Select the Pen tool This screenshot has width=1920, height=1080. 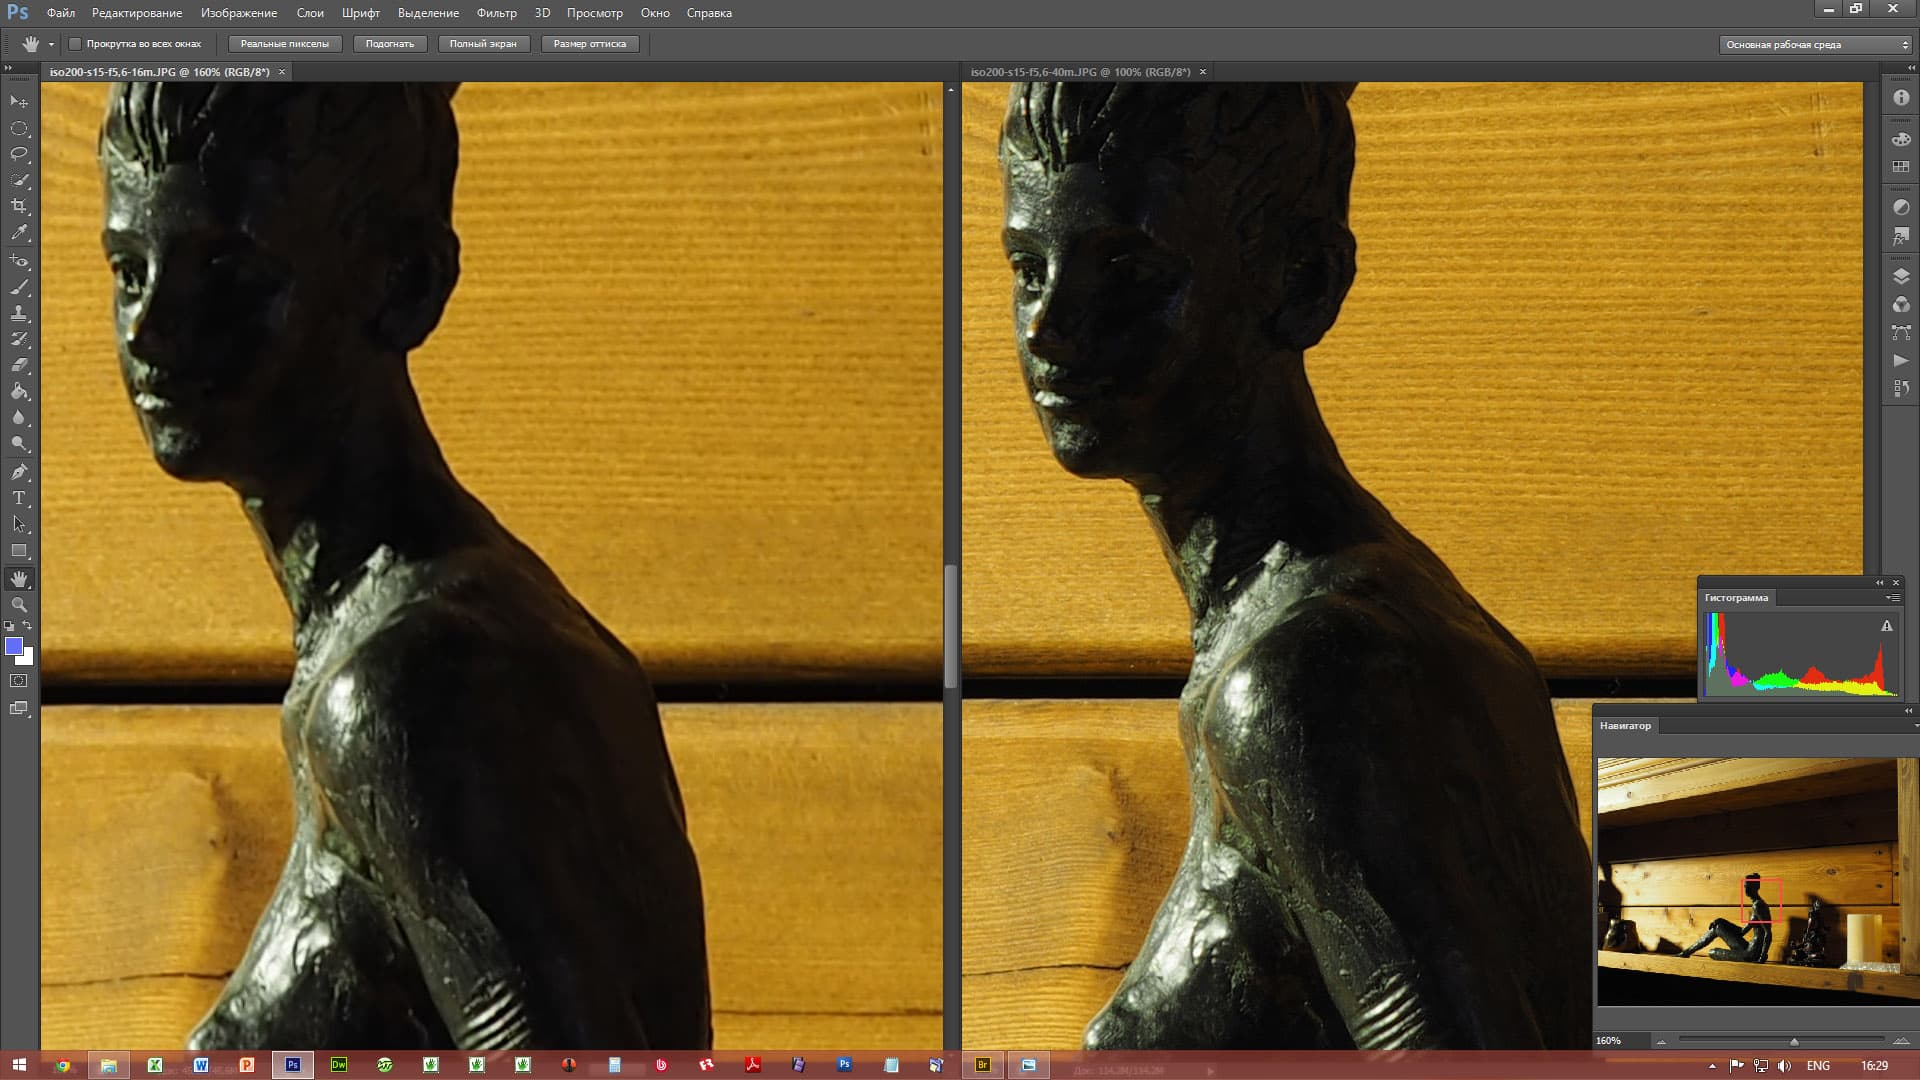click(x=19, y=472)
